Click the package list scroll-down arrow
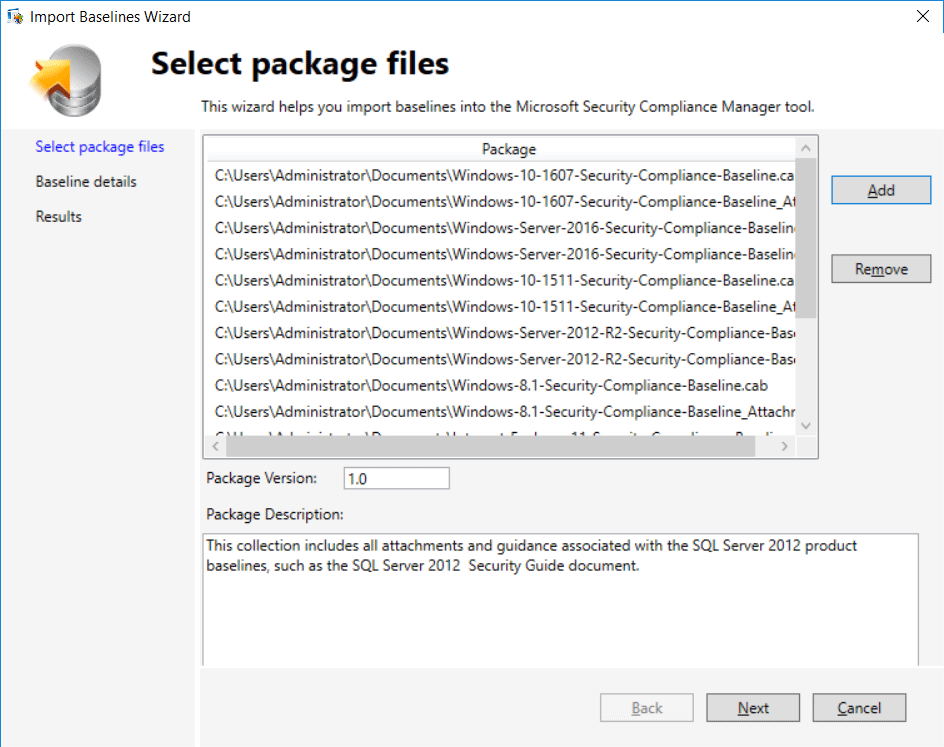944x747 pixels. [x=806, y=426]
